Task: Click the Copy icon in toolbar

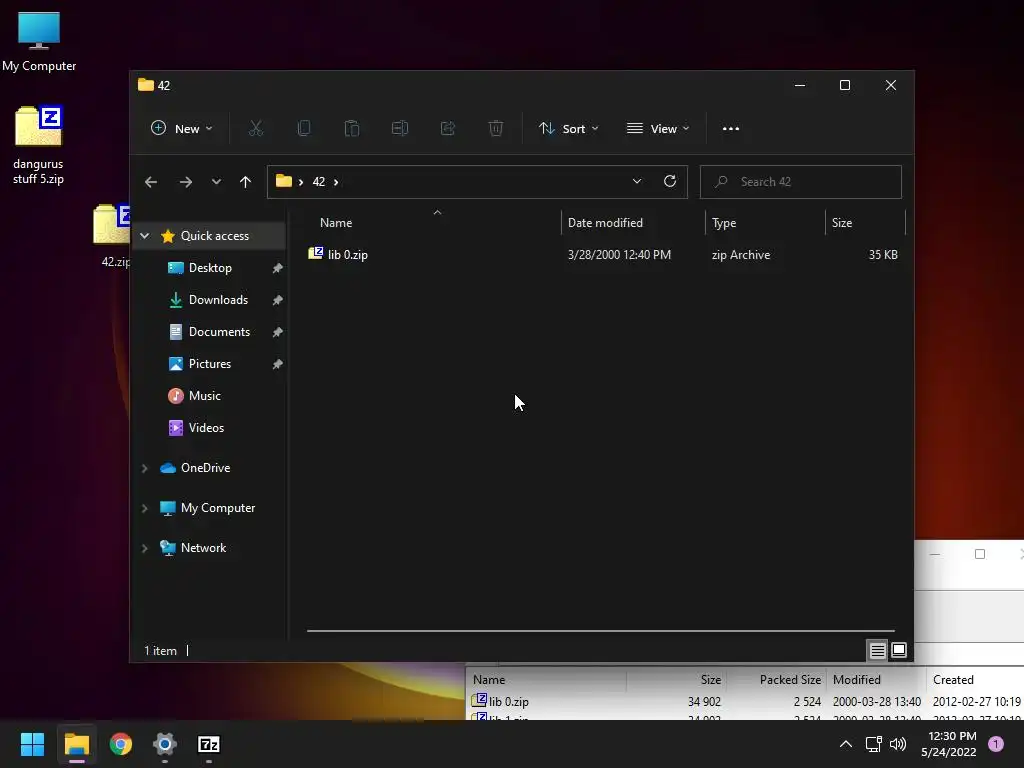Action: coord(304,129)
